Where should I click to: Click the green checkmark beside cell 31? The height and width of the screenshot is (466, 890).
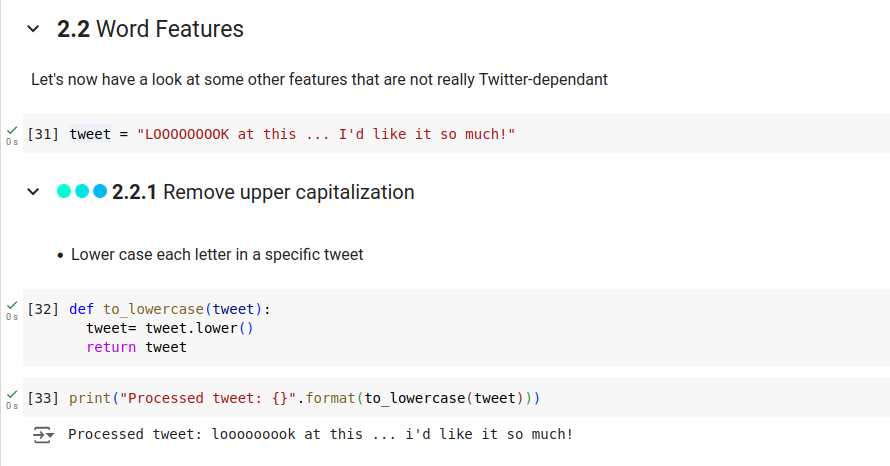11,131
